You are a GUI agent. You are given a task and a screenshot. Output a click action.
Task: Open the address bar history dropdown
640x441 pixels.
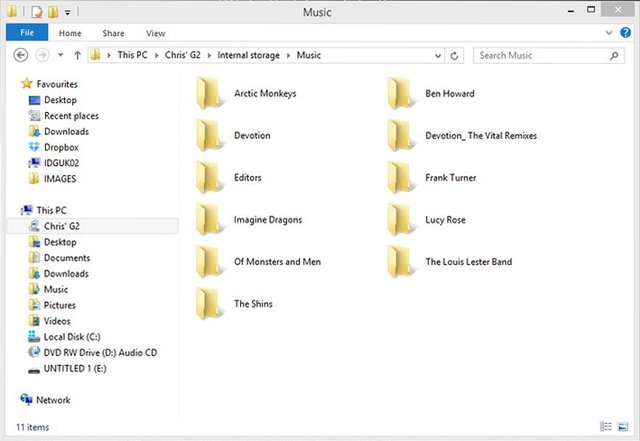[437, 55]
